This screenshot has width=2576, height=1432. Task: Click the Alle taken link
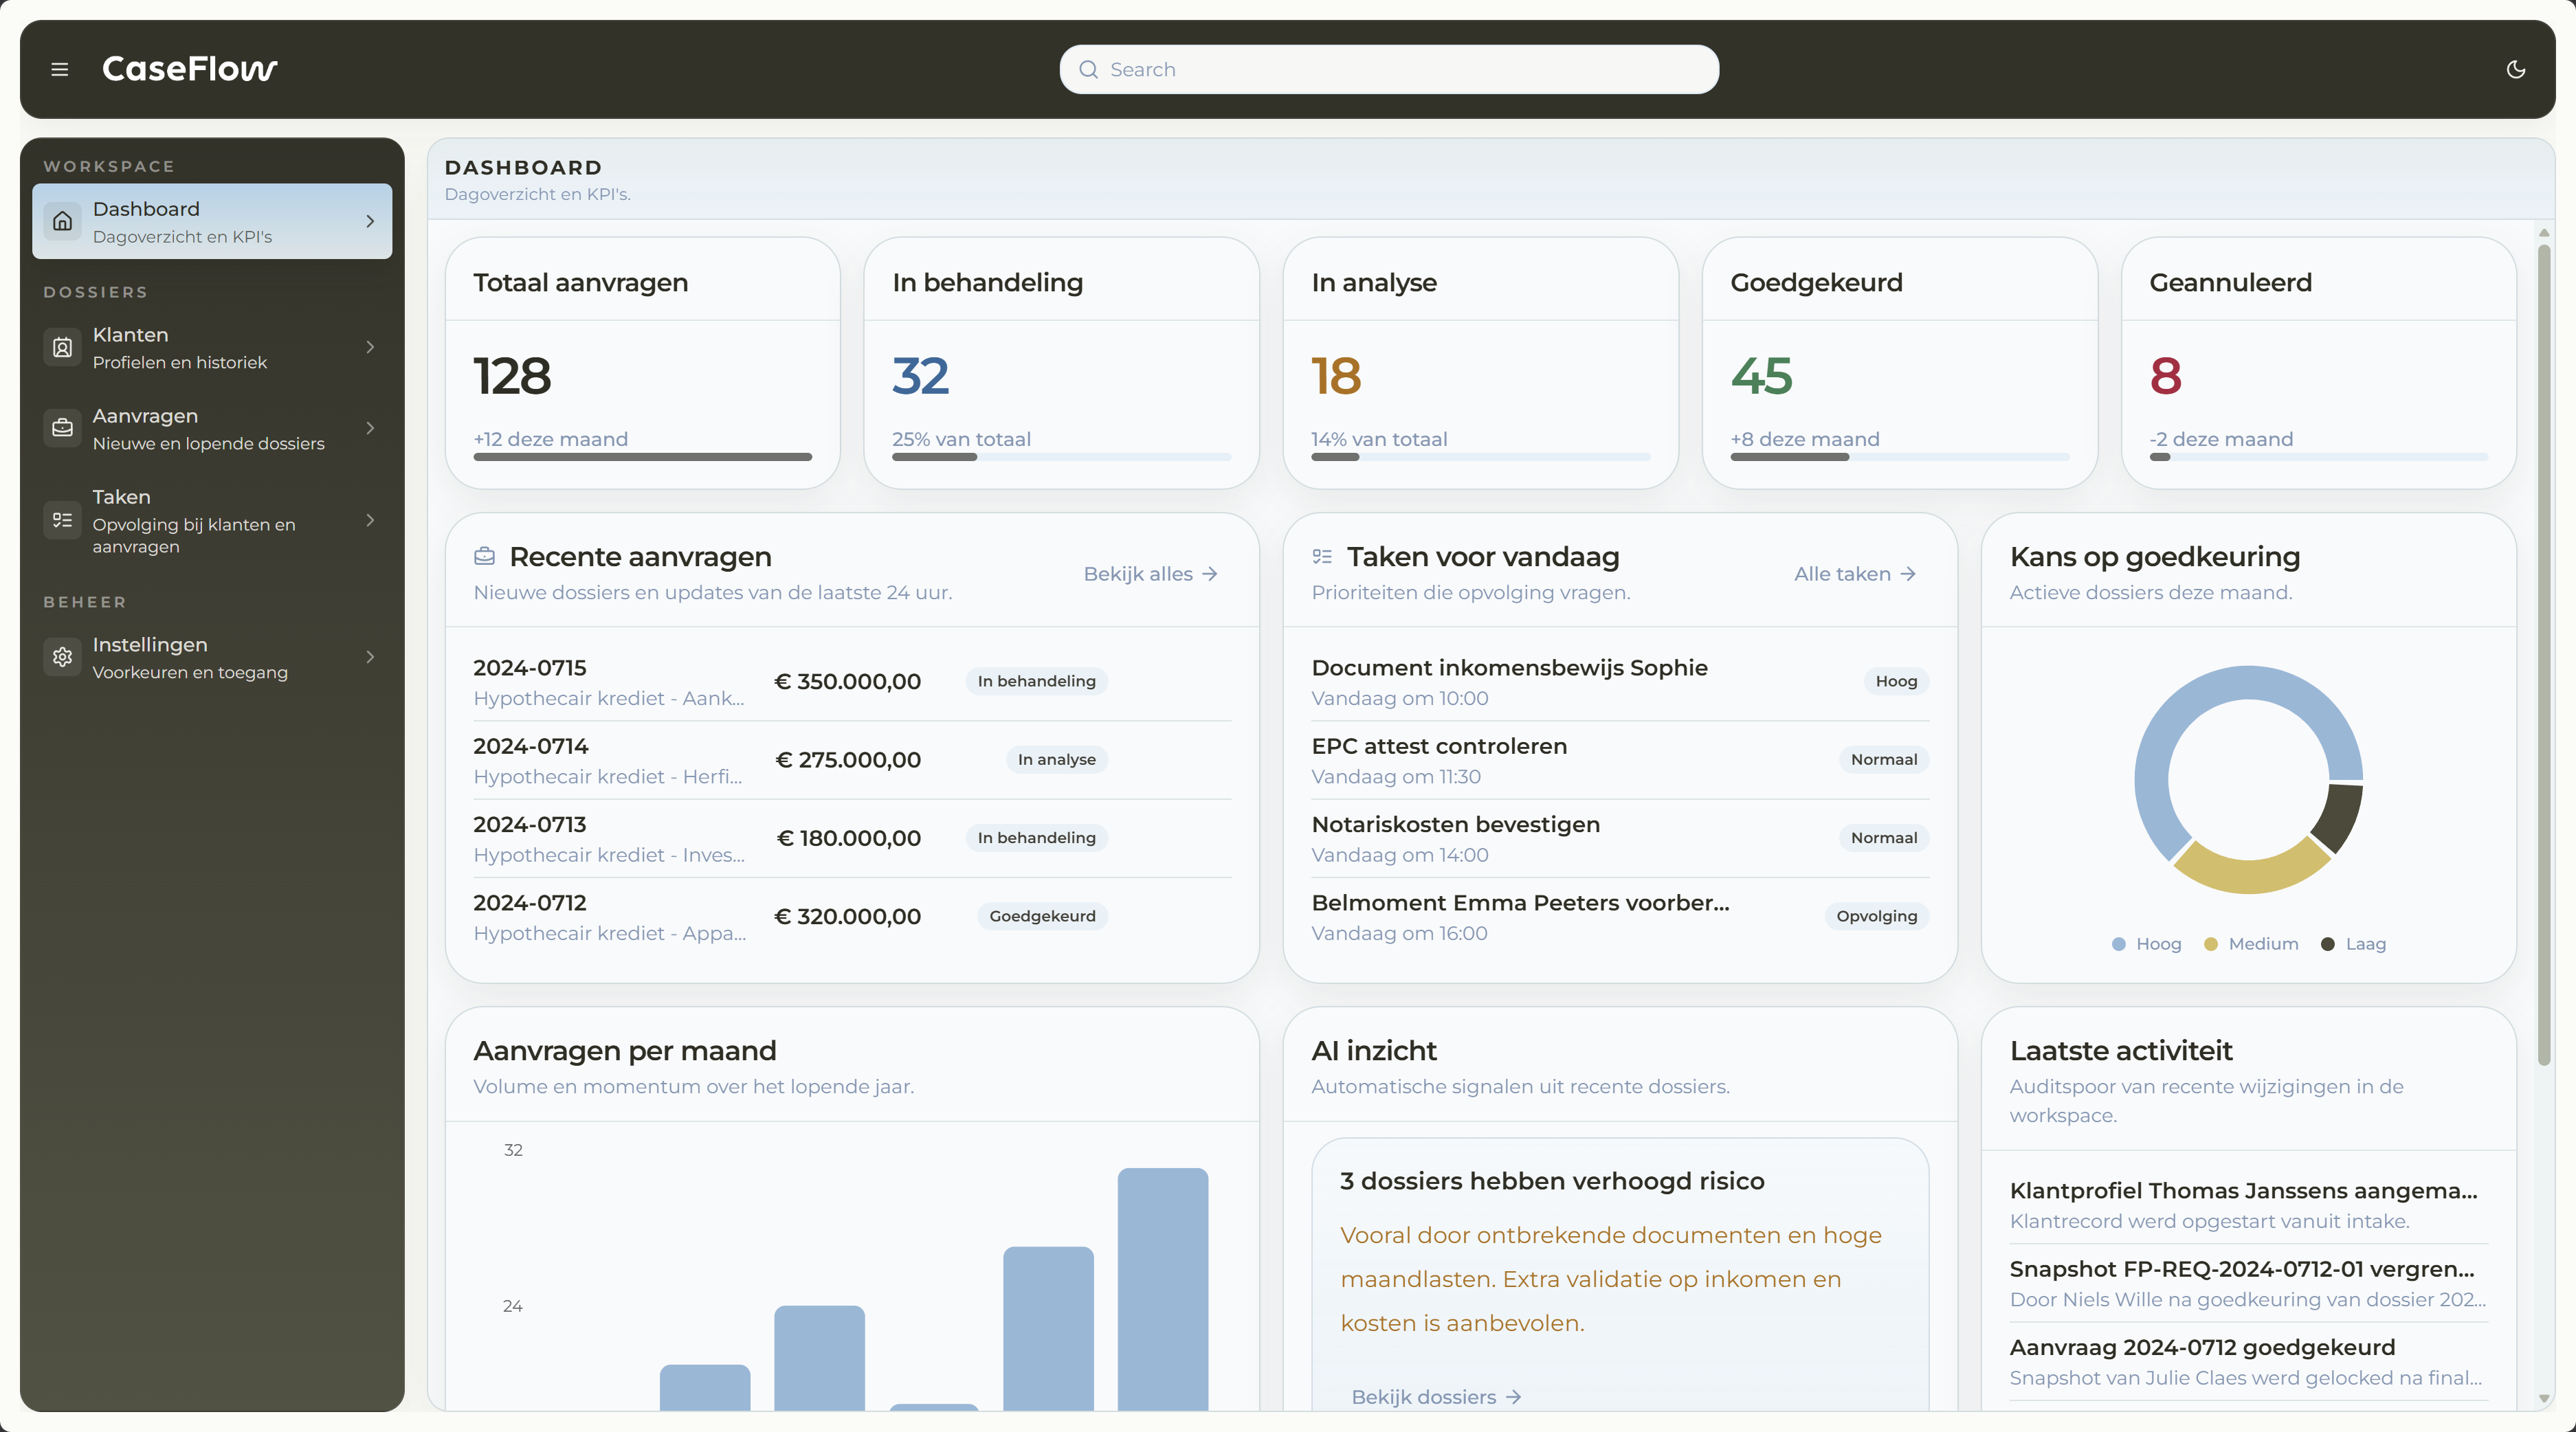tap(1855, 574)
